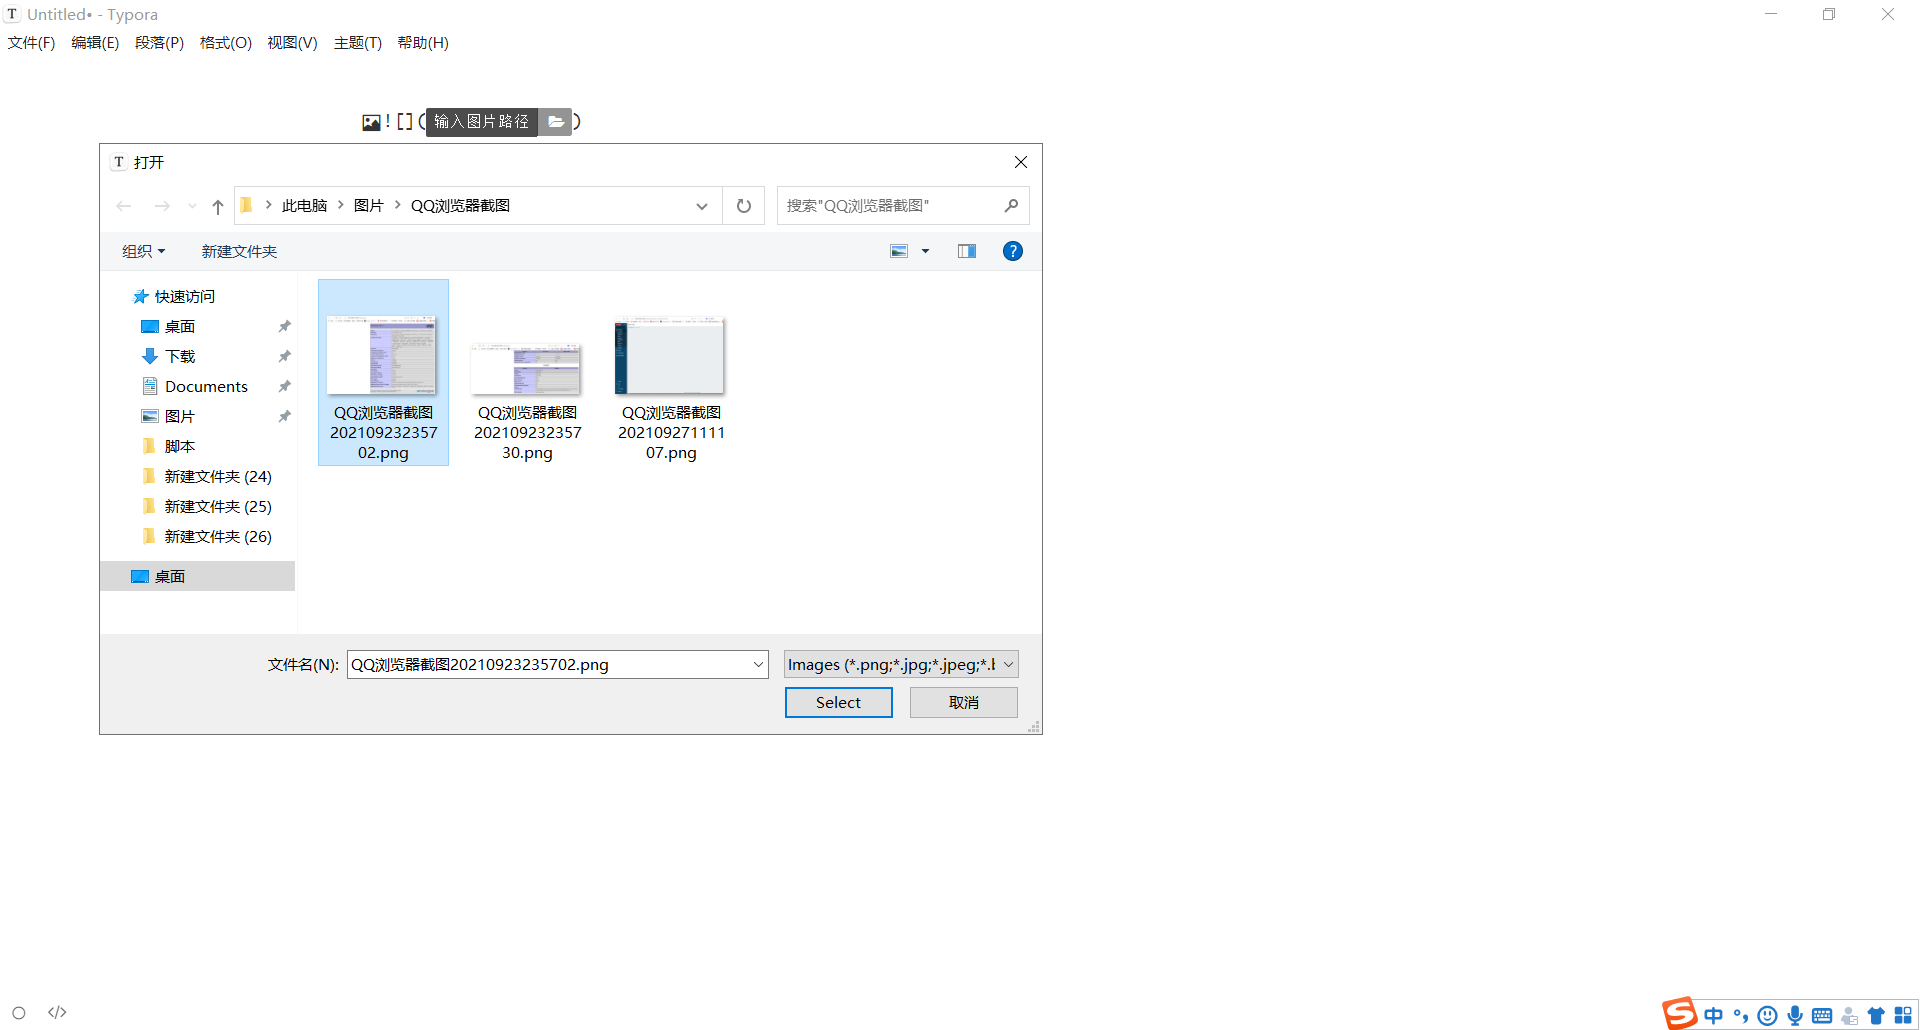Open the IME soft keyboard icon
This screenshot has width=1920, height=1030.
click(x=1822, y=1016)
